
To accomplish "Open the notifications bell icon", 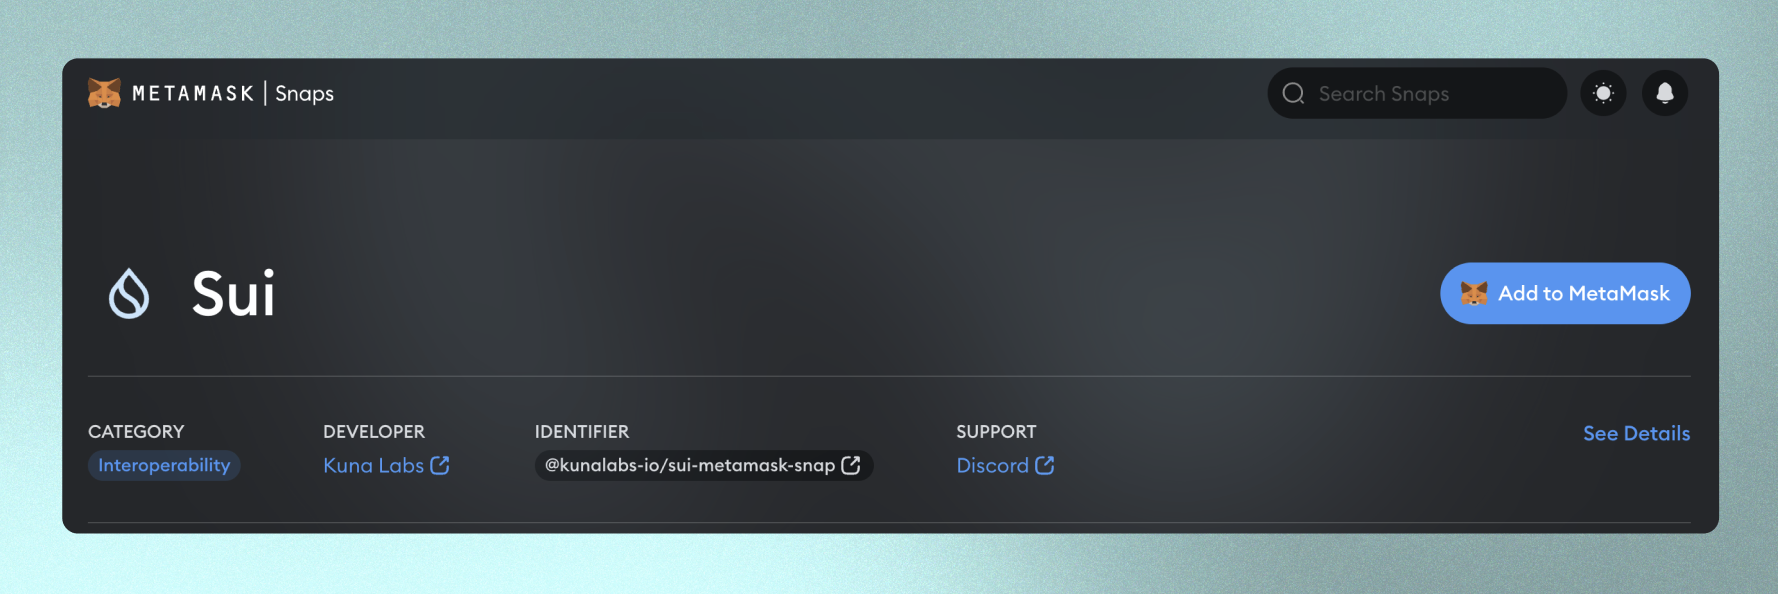I will [x=1665, y=93].
